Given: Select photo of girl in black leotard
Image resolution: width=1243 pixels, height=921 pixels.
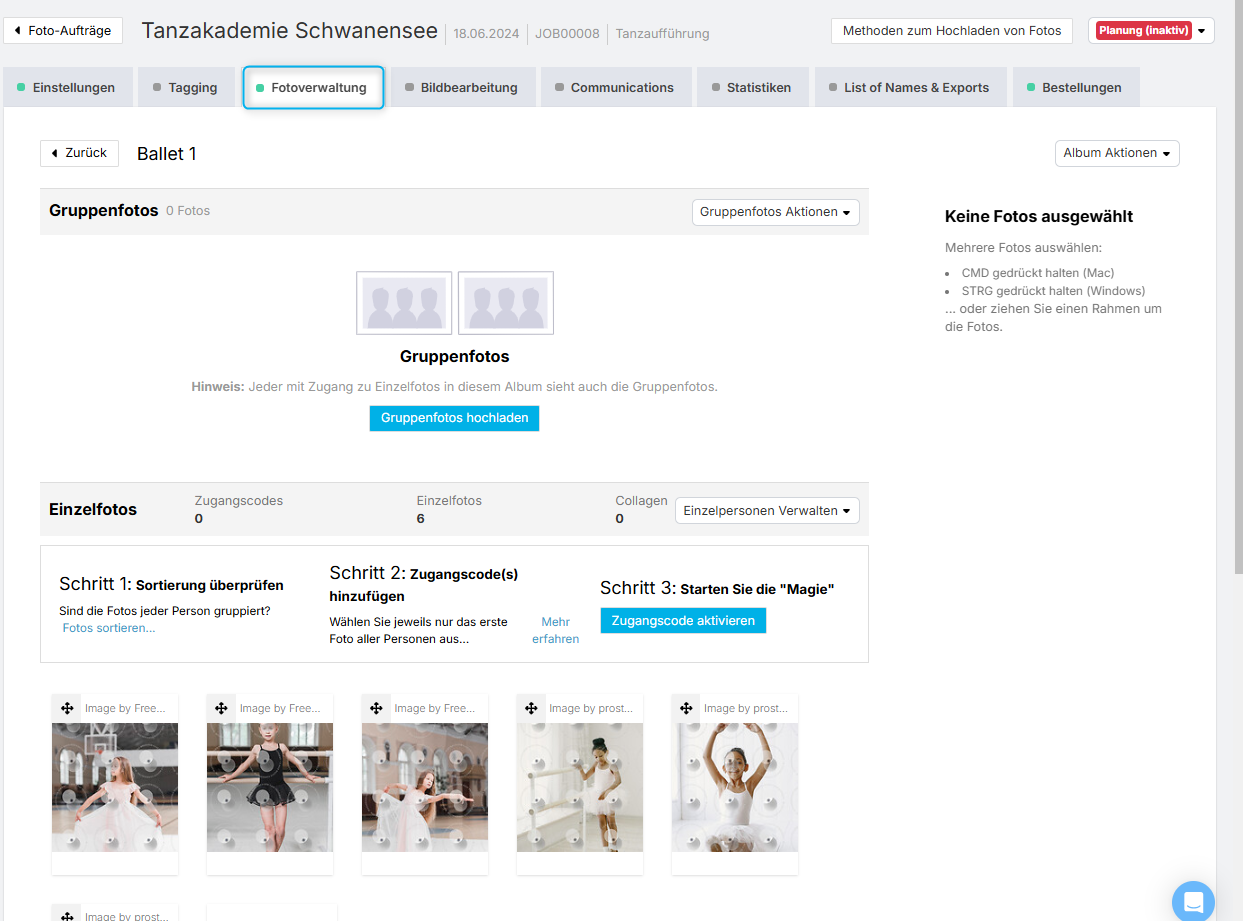Looking at the screenshot, I should [270, 787].
